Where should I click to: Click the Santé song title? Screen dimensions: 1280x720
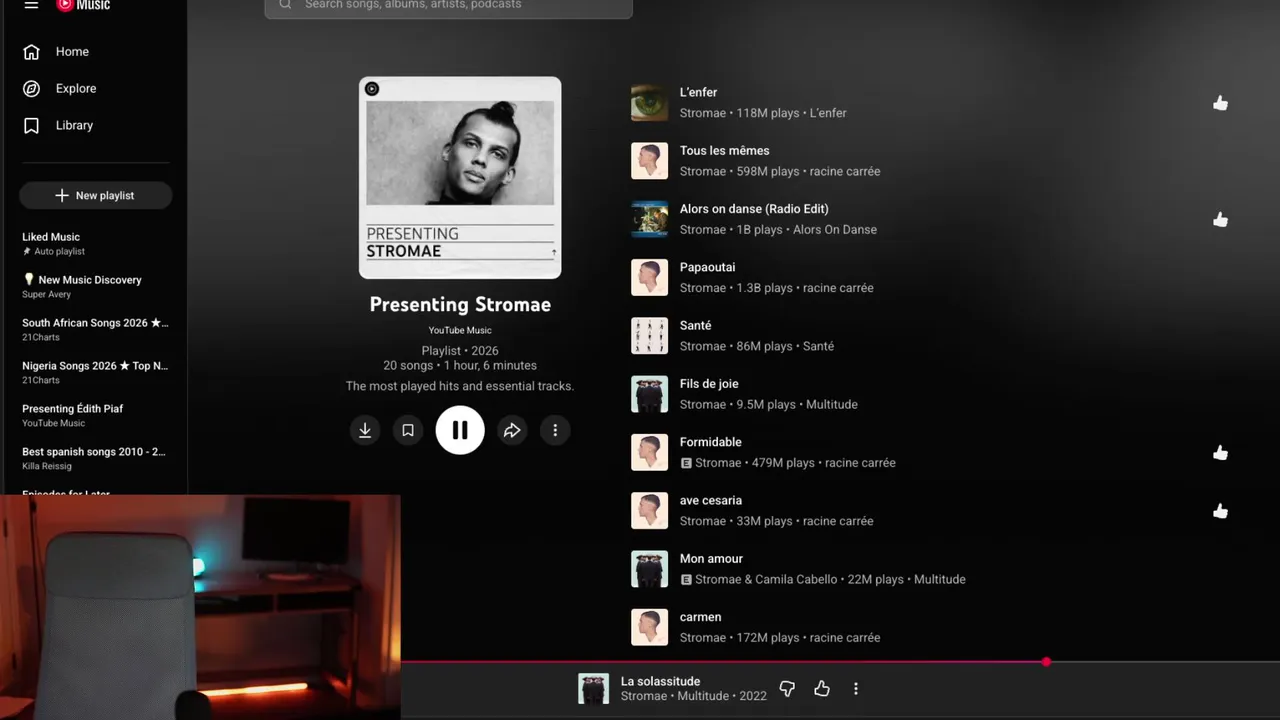coord(695,325)
